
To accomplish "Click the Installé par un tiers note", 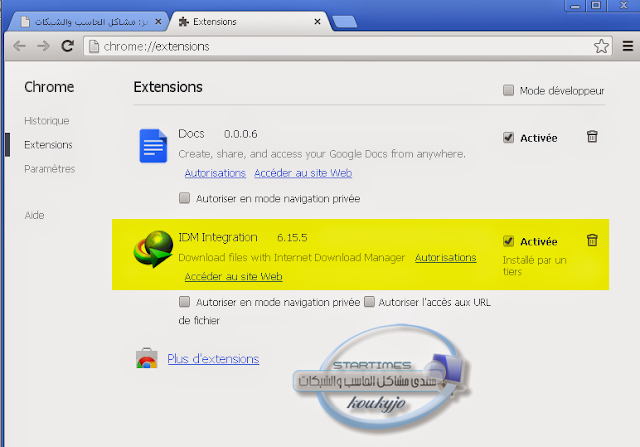I will [534, 266].
